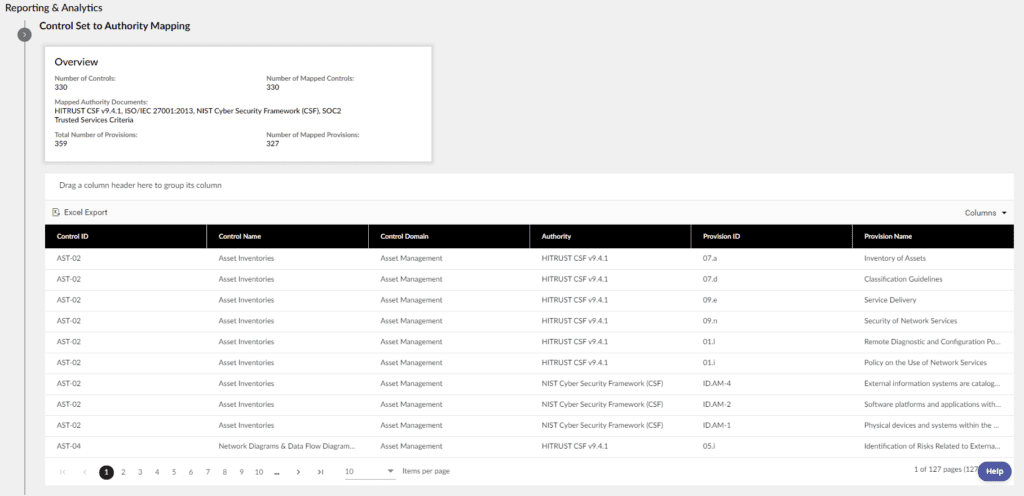Sort by Control Name column header

coord(240,237)
